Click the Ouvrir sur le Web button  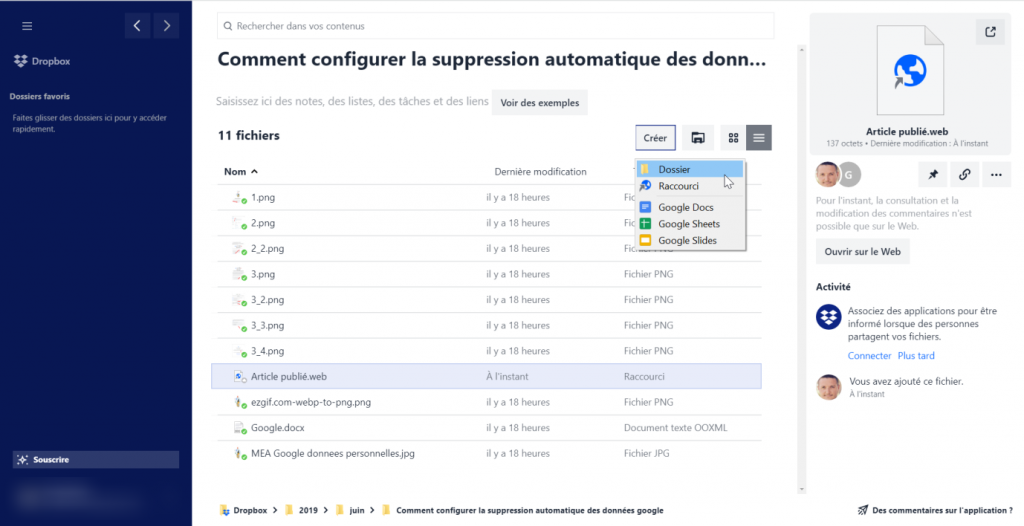pos(862,252)
